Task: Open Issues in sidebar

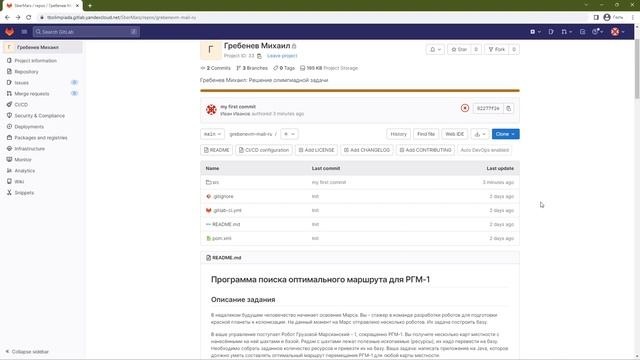Action: 22,82
